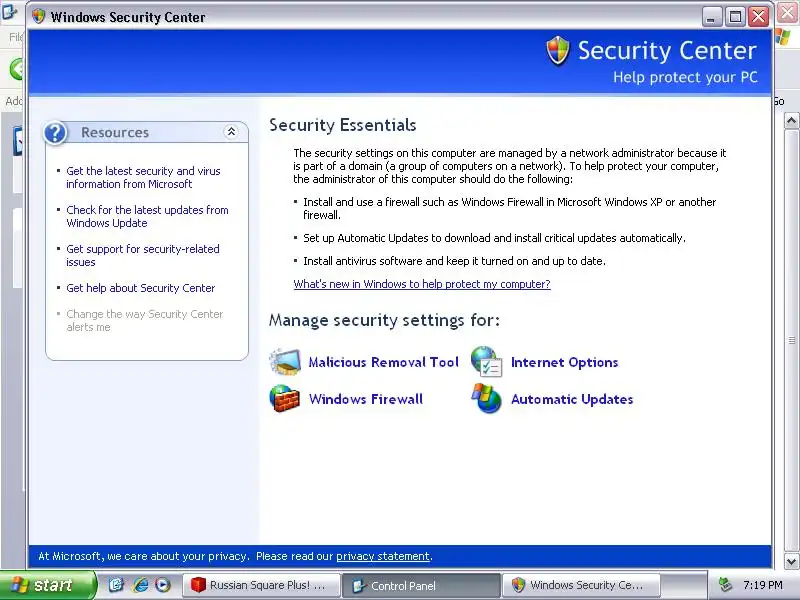Viewport: 800px width, 600px height.
Task: Get support for security-related issues
Action: coord(143,255)
